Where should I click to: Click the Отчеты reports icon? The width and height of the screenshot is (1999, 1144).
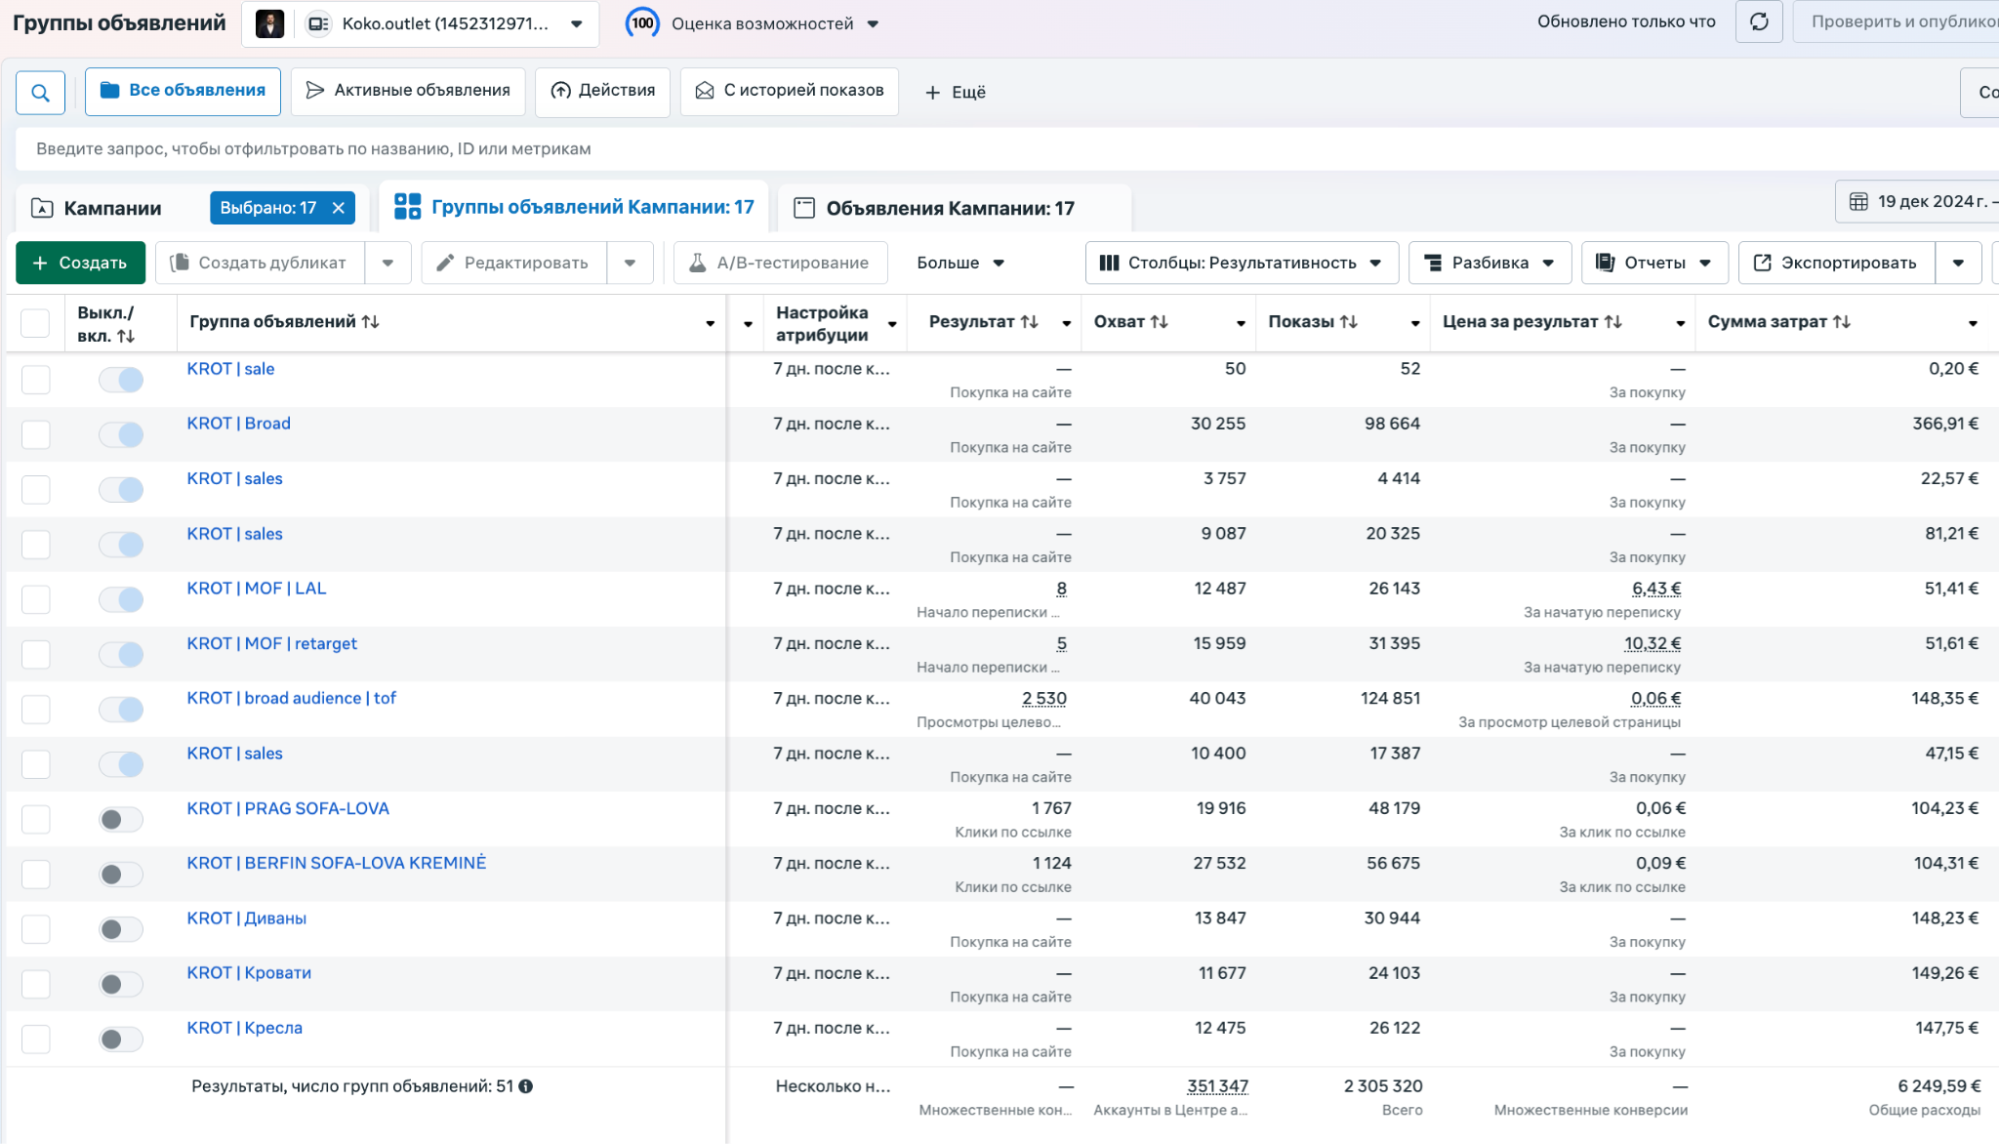[x=1604, y=263]
